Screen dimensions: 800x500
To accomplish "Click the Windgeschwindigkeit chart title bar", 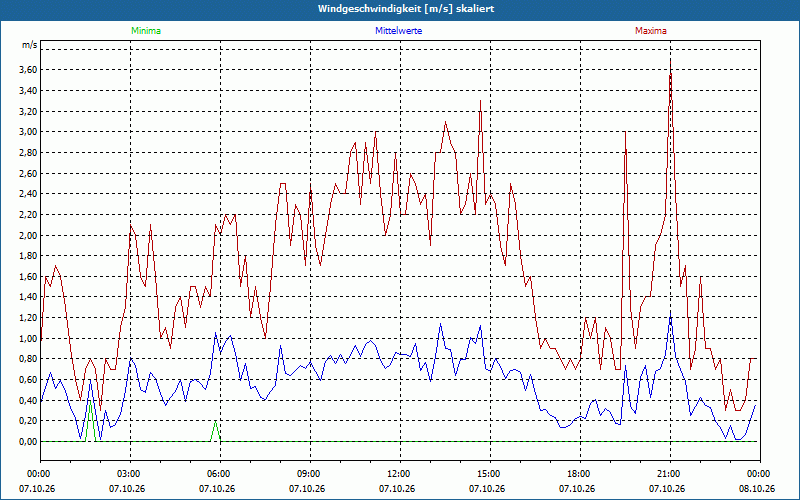I will 400,9.
